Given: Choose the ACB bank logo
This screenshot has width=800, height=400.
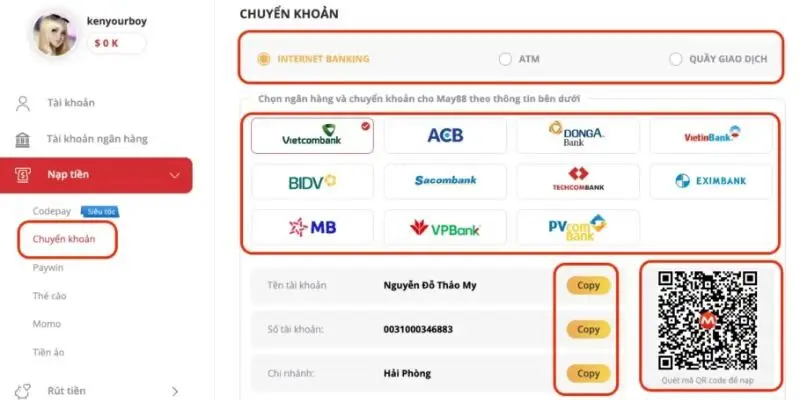Looking at the screenshot, I should [x=445, y=135].
